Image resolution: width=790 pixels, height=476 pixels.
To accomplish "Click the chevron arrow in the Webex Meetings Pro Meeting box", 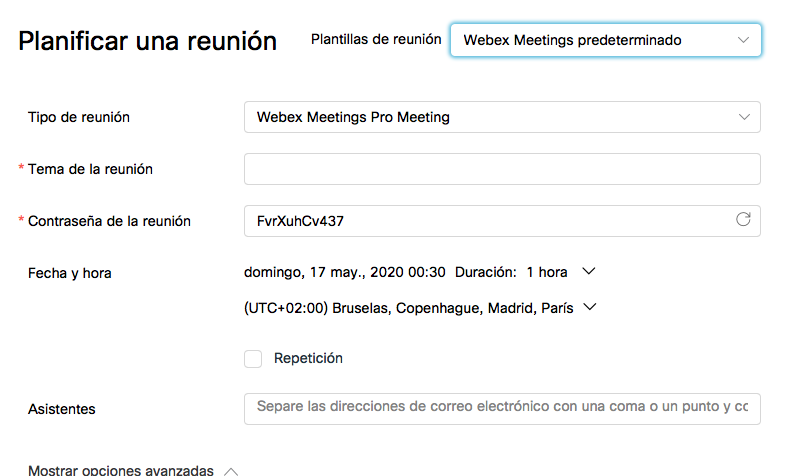I will pyautogui.click(x=744, y=117).
